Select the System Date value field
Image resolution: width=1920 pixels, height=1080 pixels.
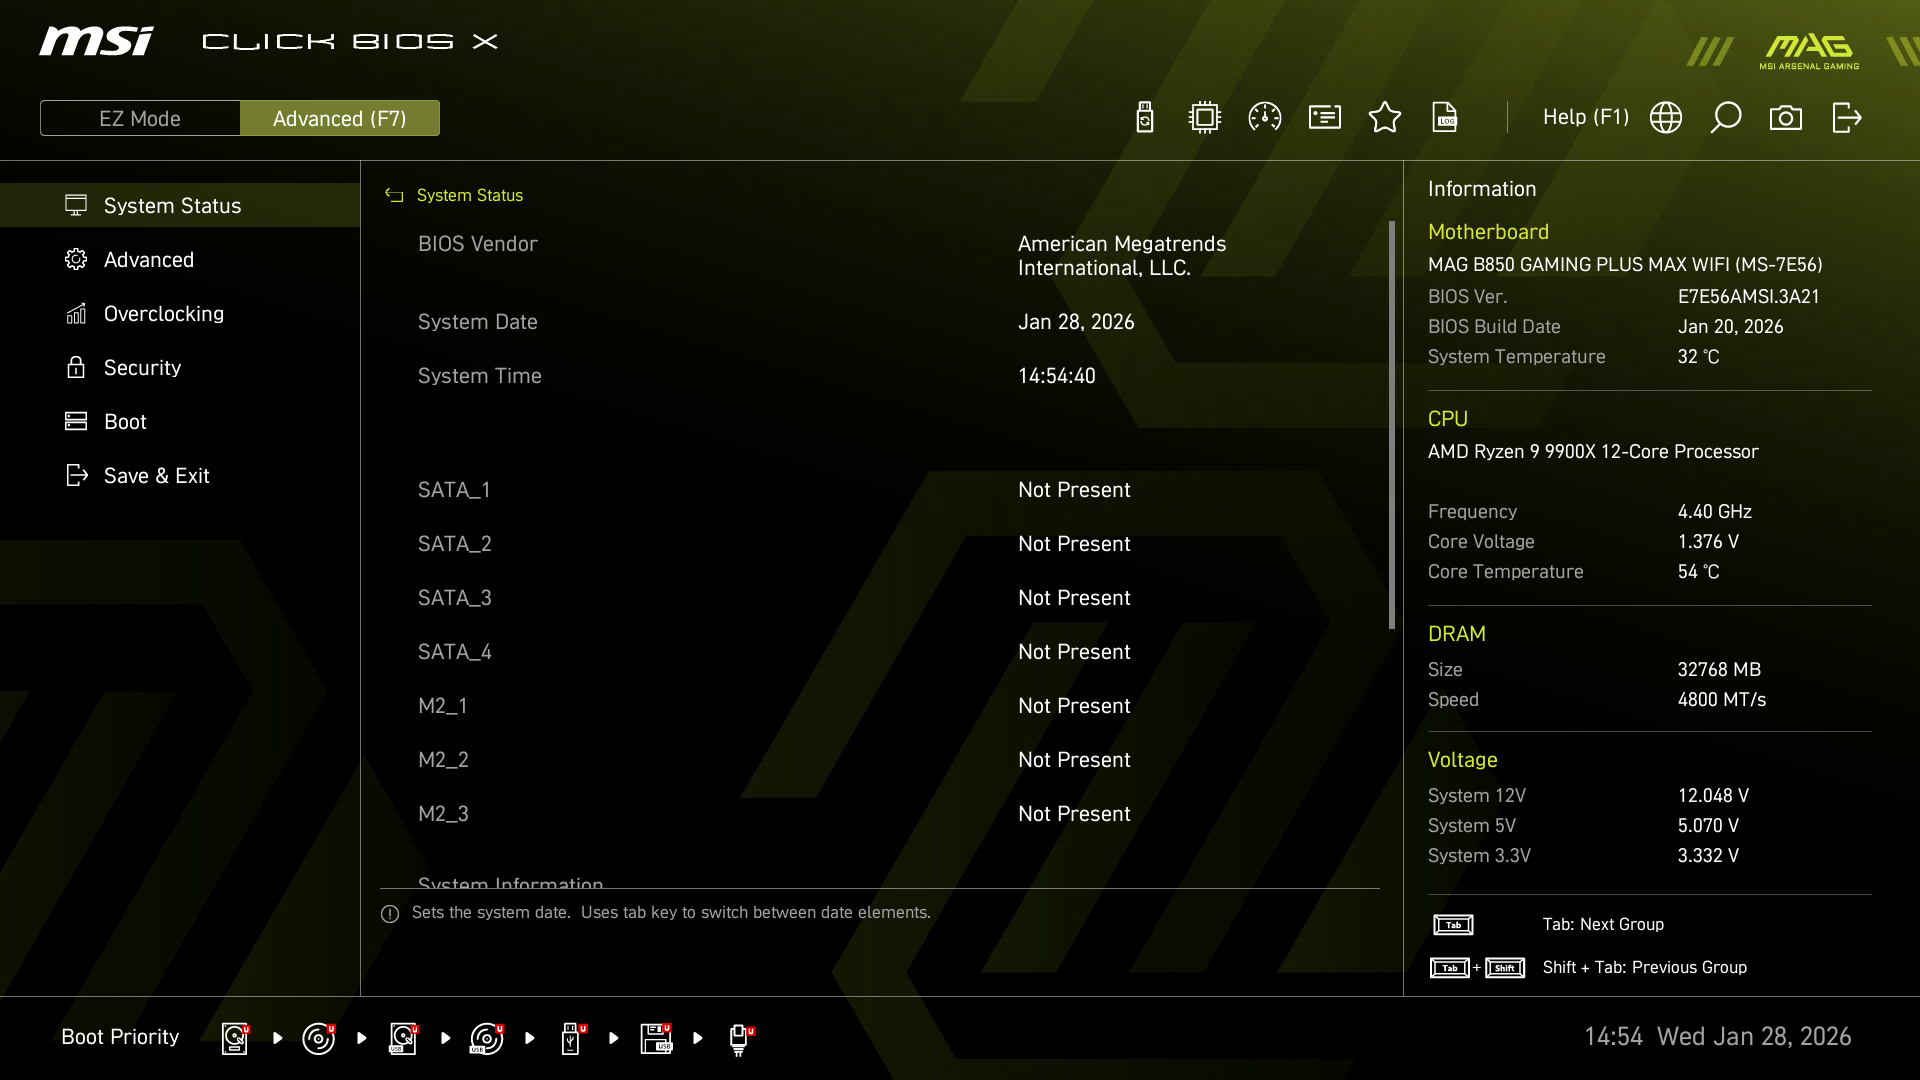[x=1076, y=322]
